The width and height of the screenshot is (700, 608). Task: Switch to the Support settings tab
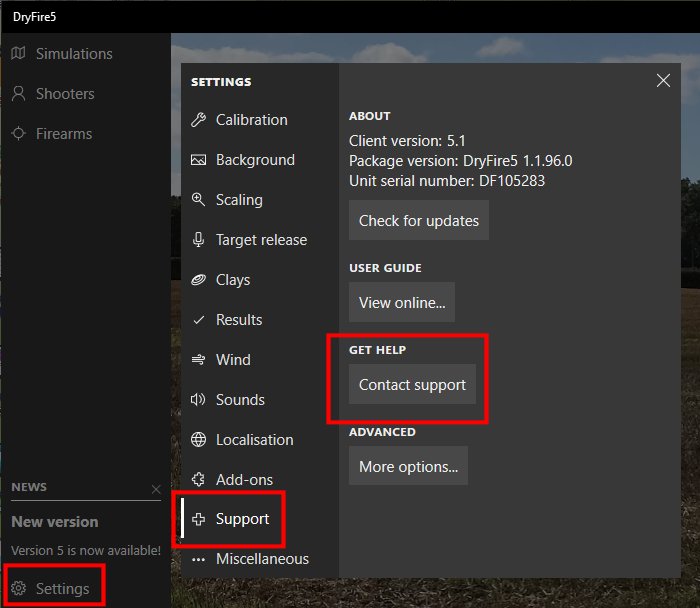pyautogui.click(x=242, y=519)
